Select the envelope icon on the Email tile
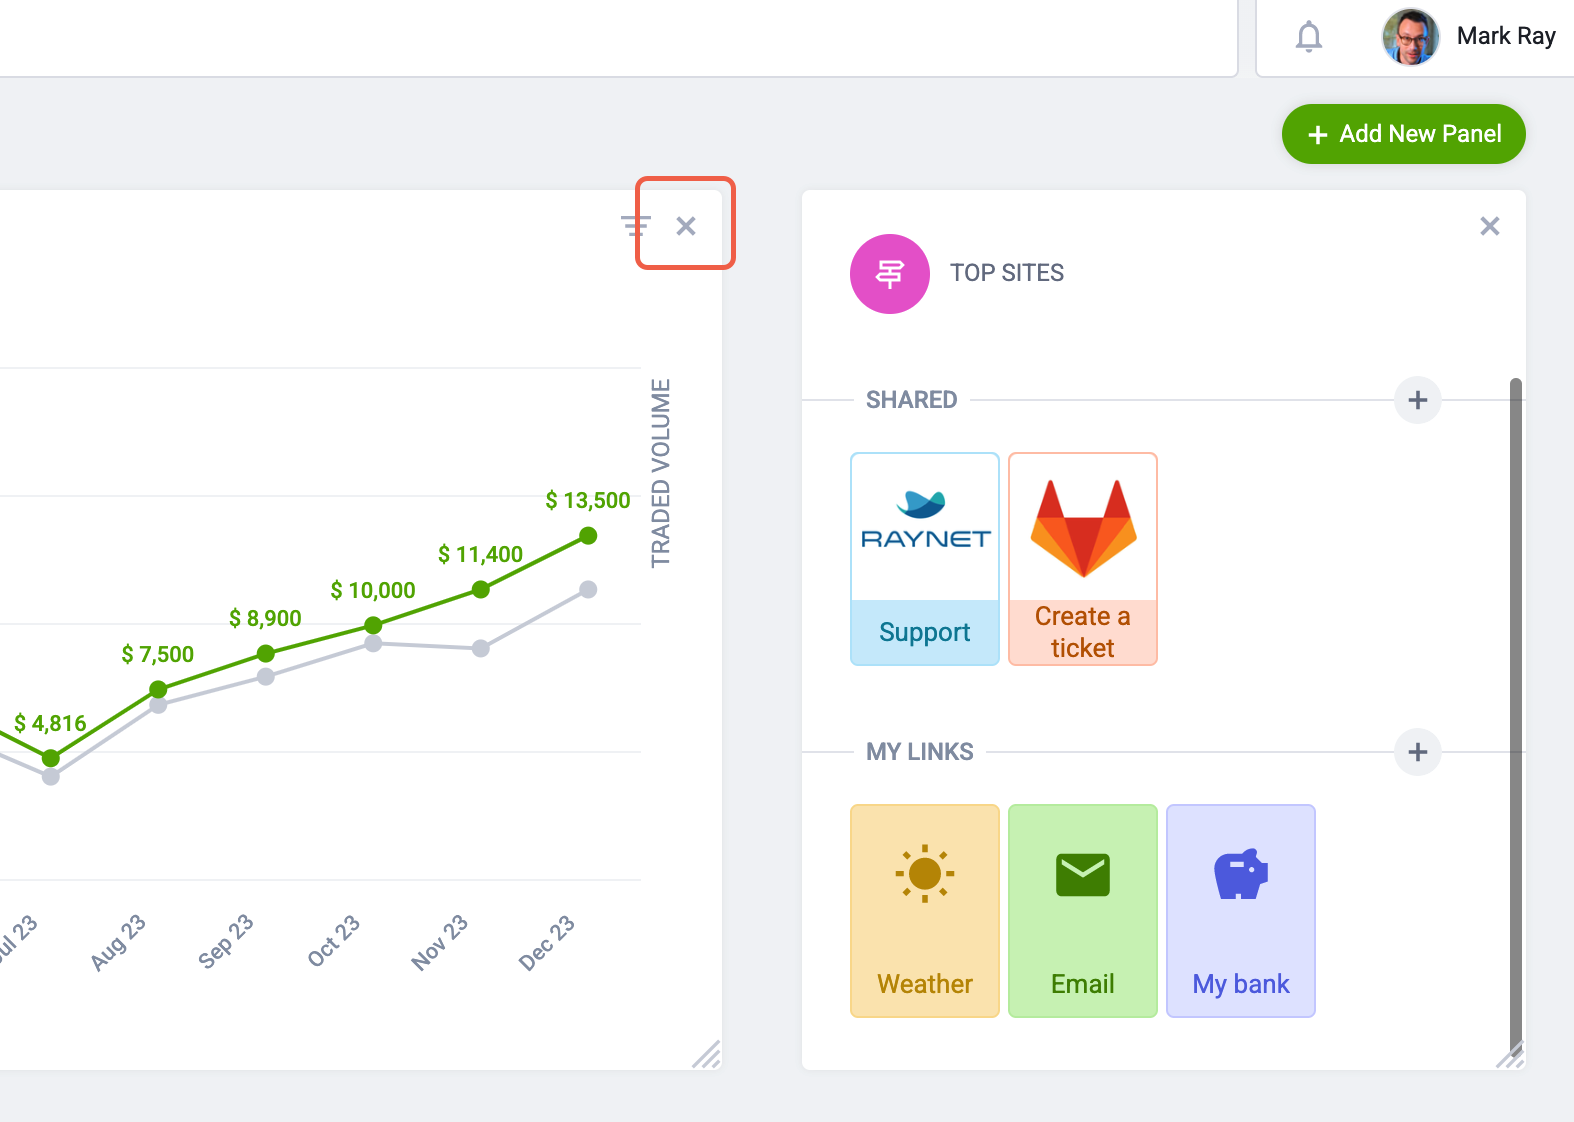The height and width of the screenshot is (1122, 1574). (x=1082, y=872)
